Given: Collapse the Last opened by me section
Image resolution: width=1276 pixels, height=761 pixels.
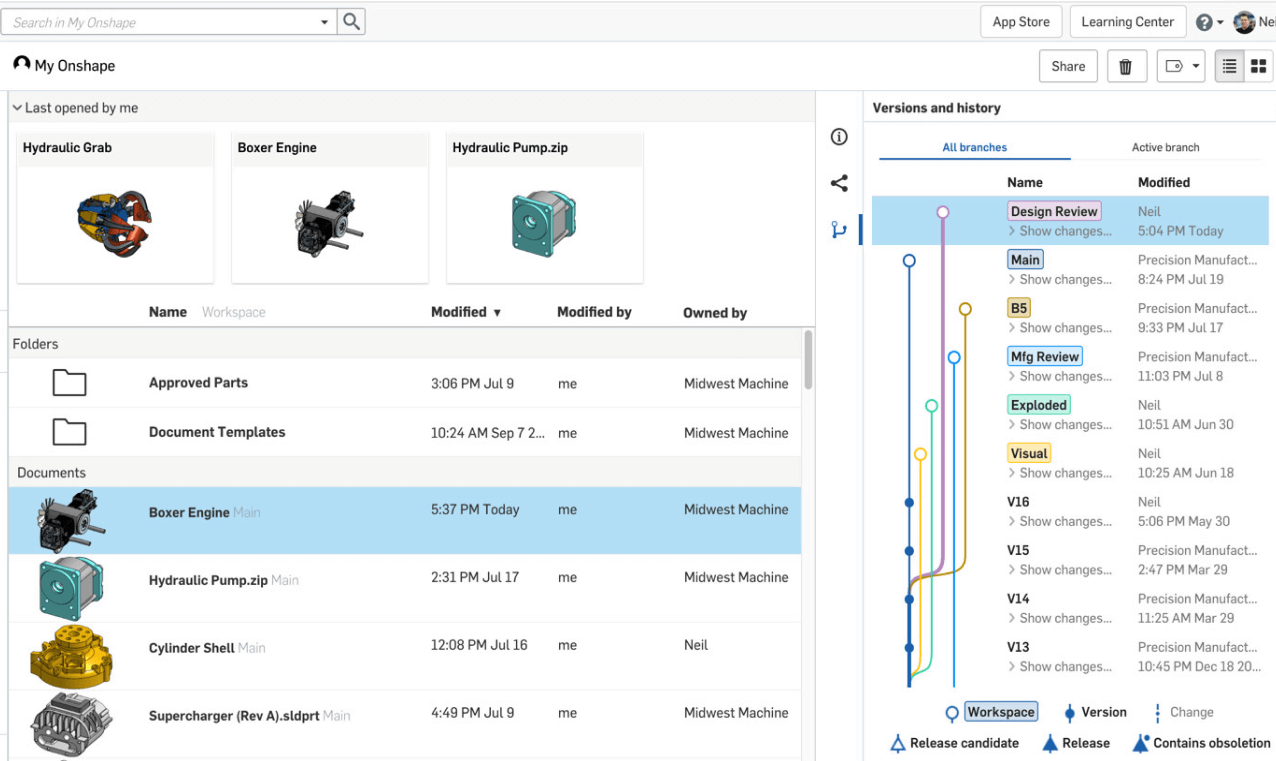Looking at the screenshot, I should point(16,107).
